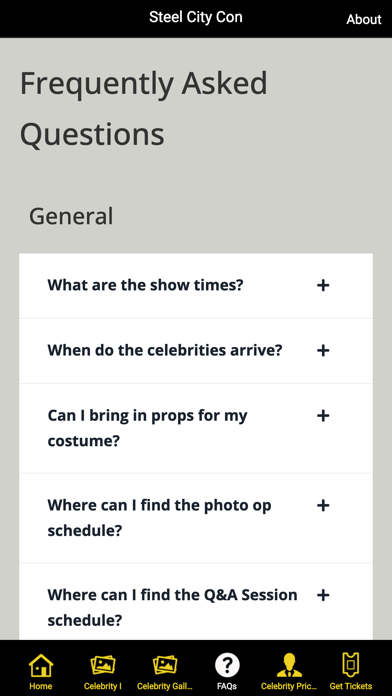Expand plus icon for celebrities arrive question
Screen dimensions: 392x696
coord(323,351)
